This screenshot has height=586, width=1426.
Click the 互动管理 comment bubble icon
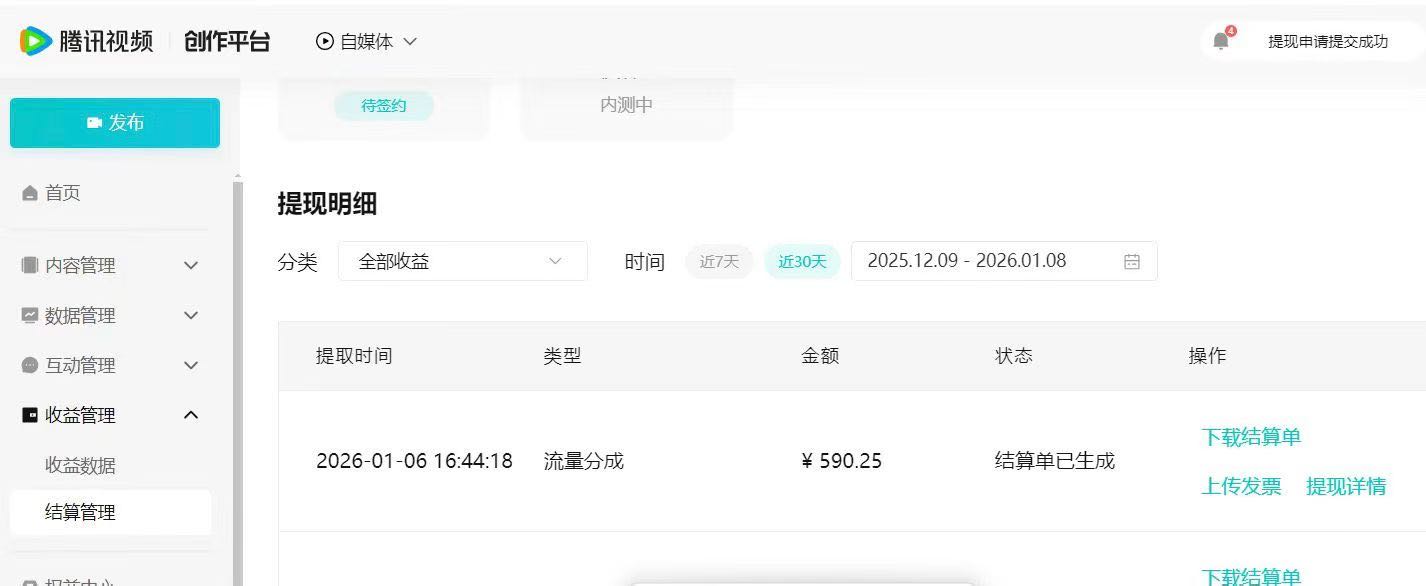[x=28, y=365]
